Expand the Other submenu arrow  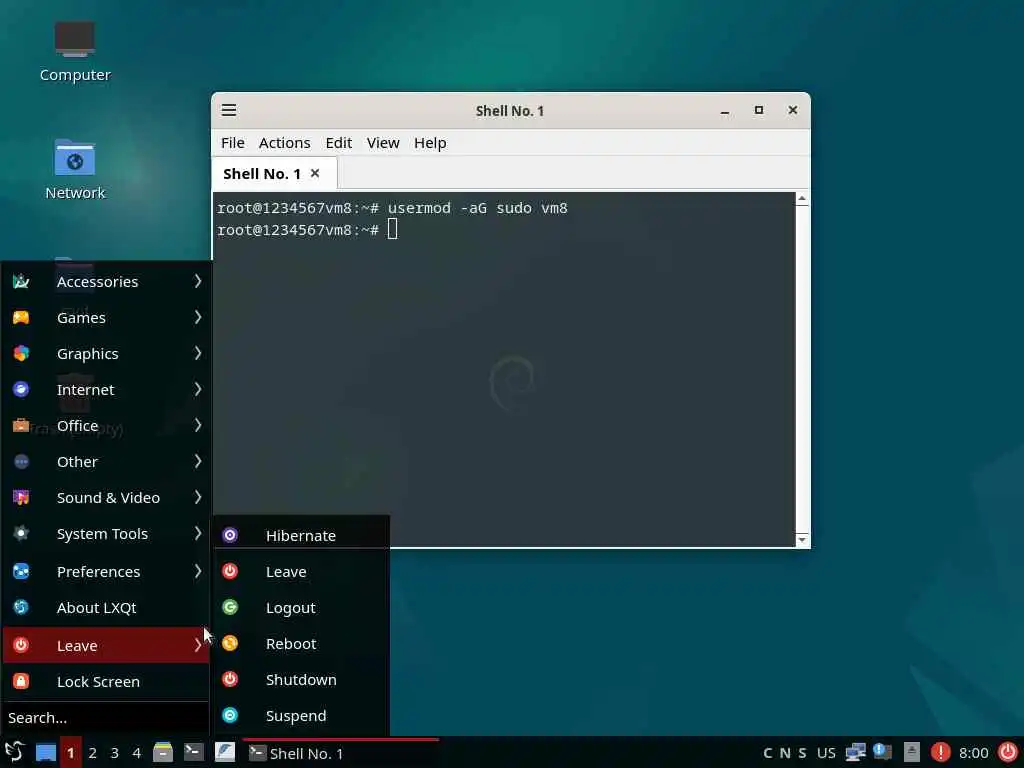click(197, 461)
